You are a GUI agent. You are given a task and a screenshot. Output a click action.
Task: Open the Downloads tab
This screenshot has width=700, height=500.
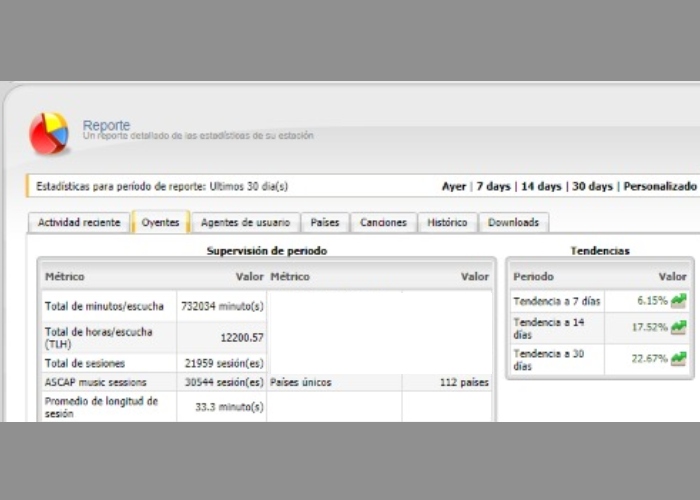513,222
